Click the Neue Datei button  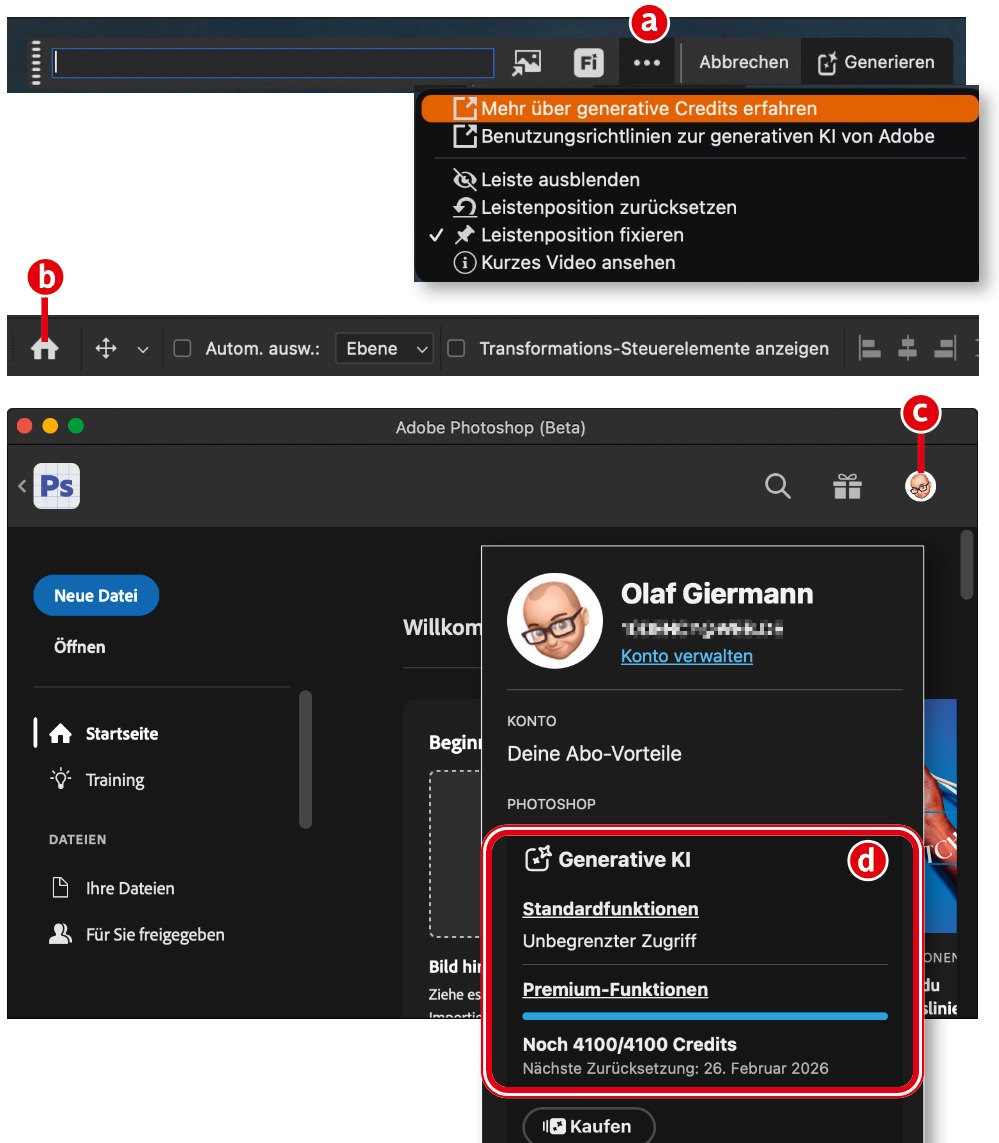[x=96, y=596]
